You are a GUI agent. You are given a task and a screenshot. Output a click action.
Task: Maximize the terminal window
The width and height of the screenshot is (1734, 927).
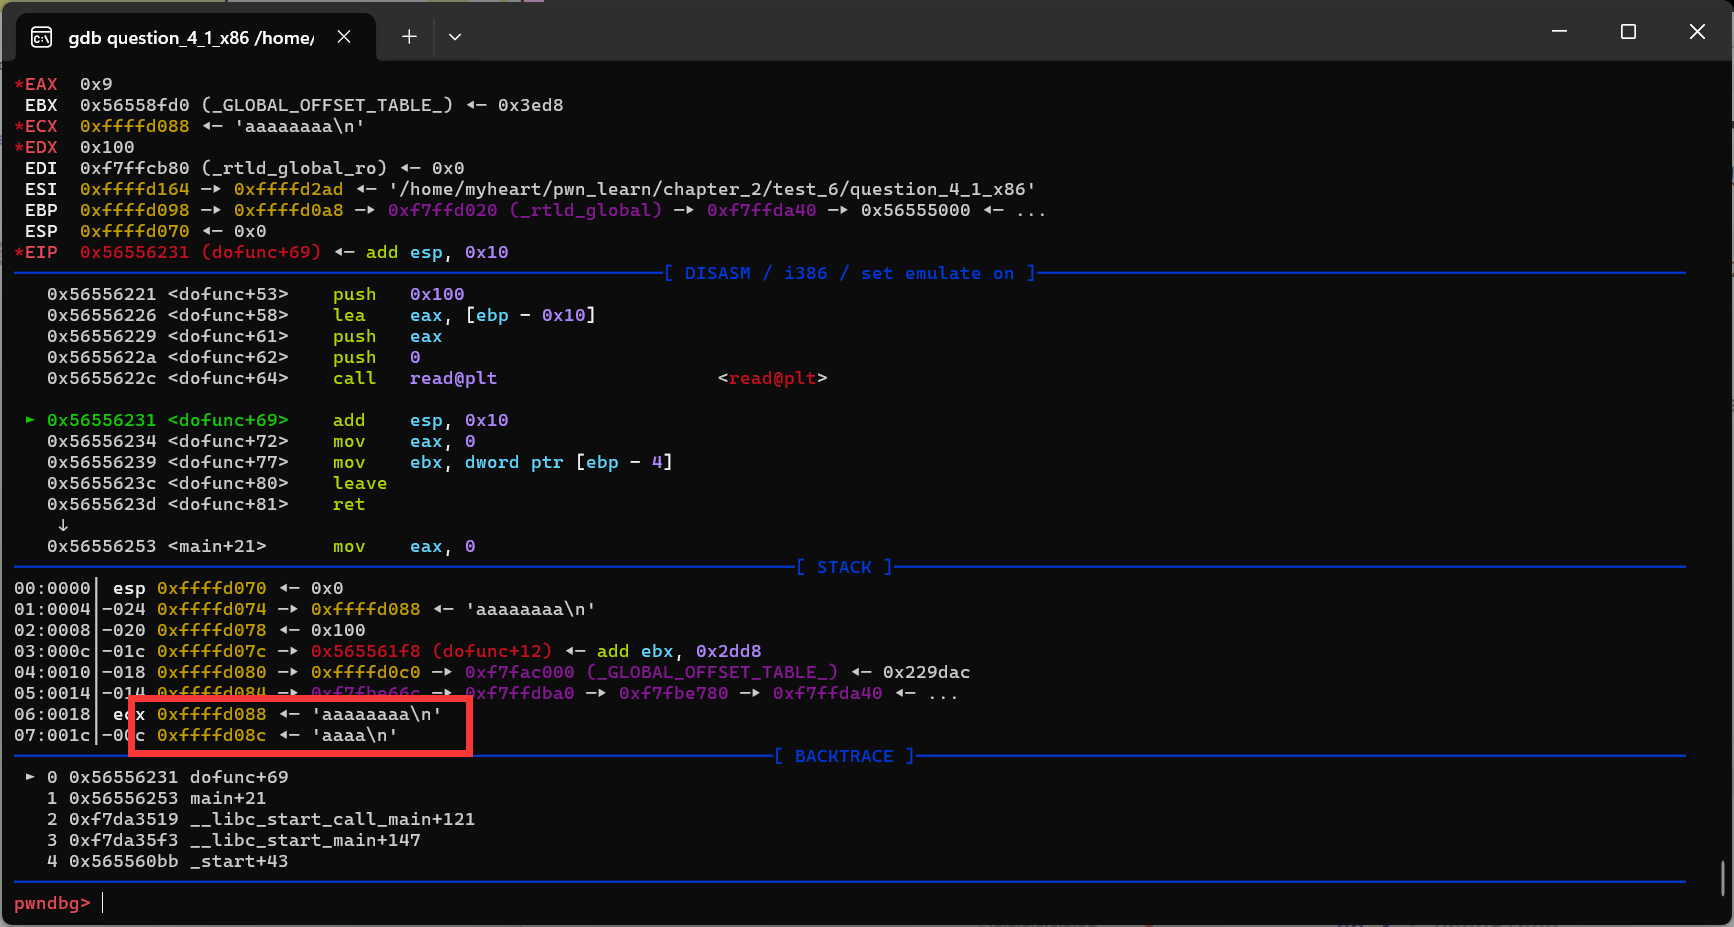[1628, 32]
